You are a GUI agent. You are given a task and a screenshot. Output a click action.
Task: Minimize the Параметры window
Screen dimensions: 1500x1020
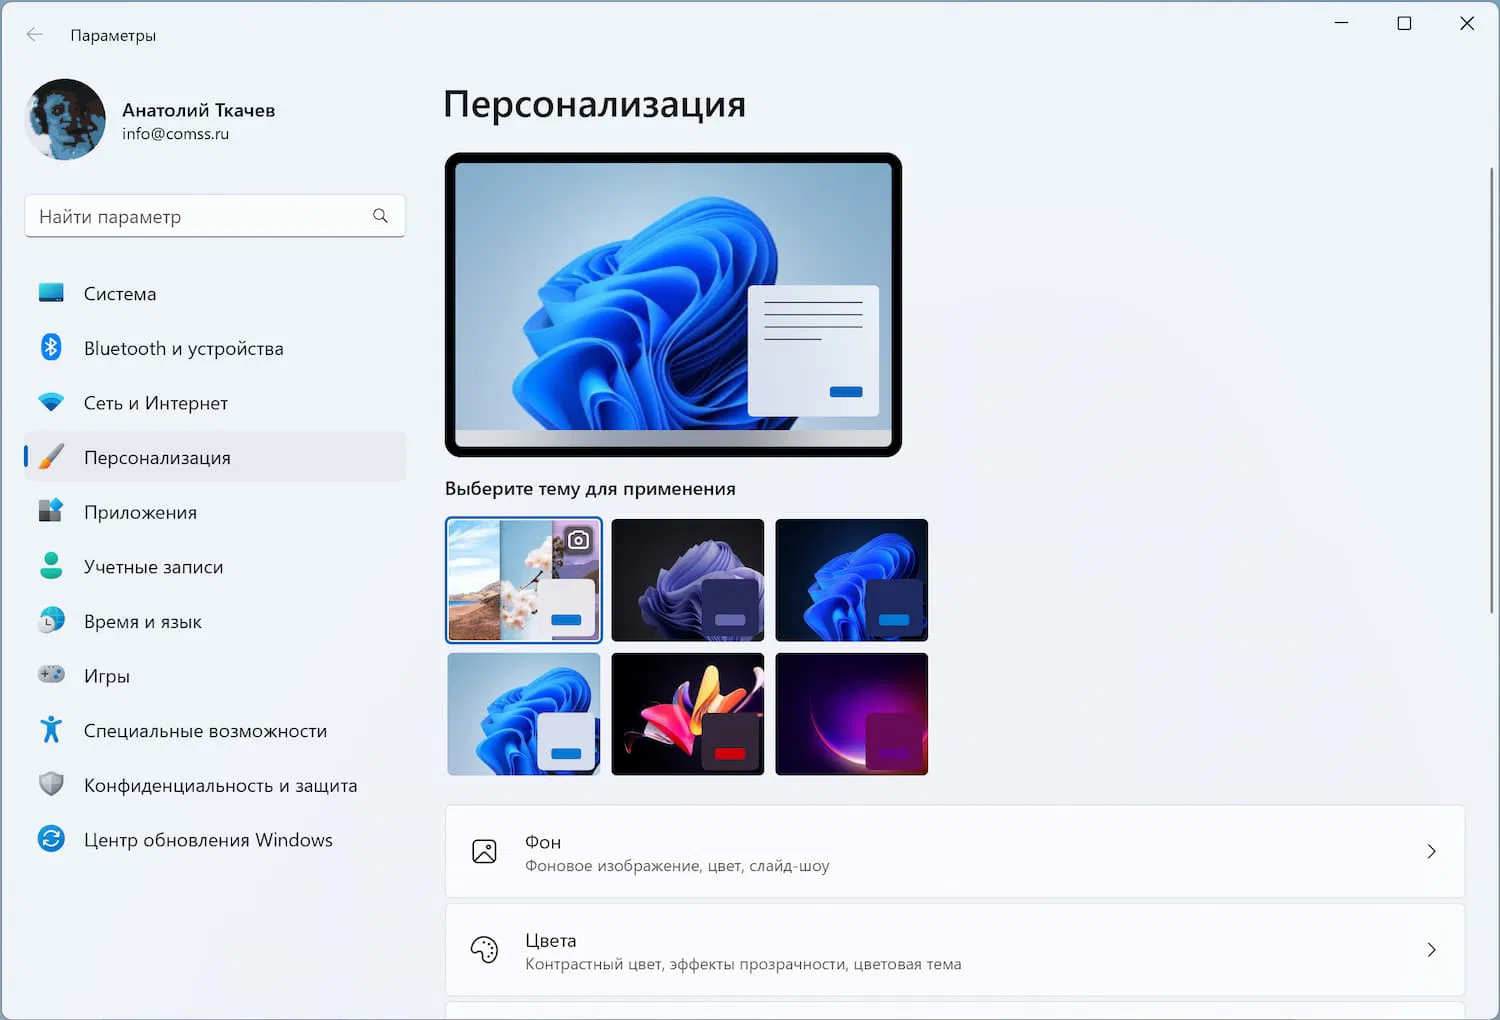[x=1342, y=23]
